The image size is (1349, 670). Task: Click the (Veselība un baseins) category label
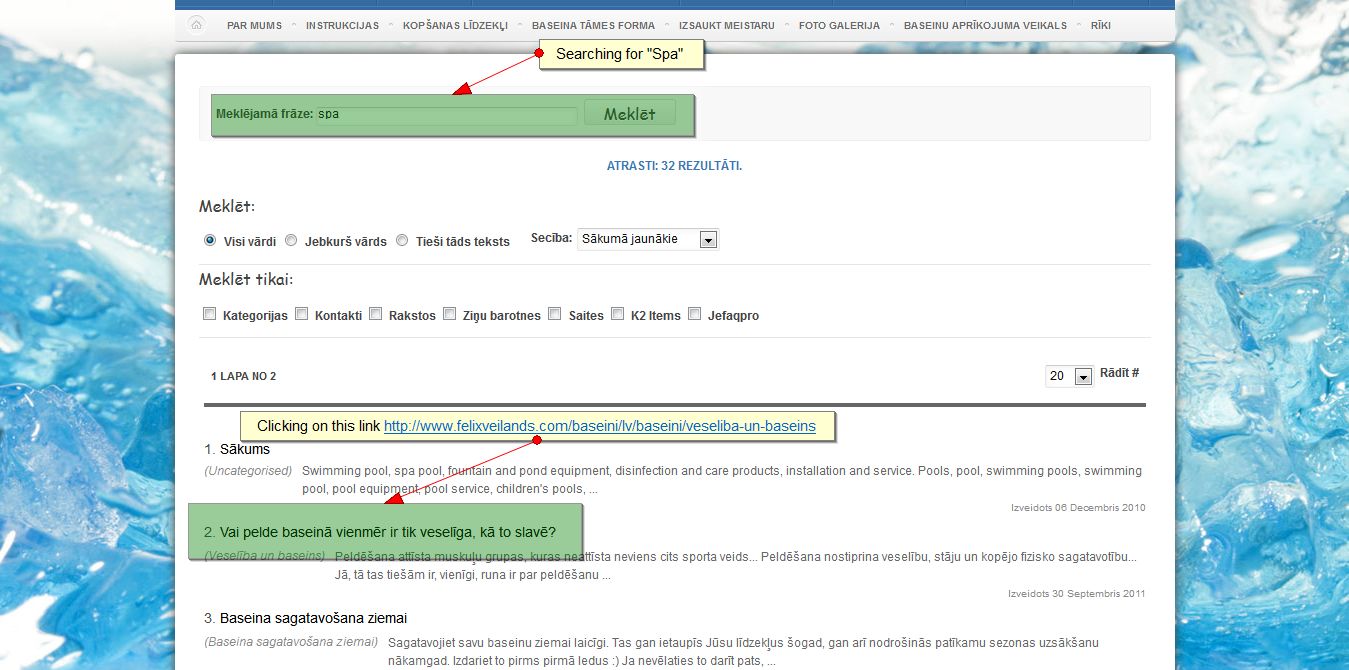tap(265, 555)
